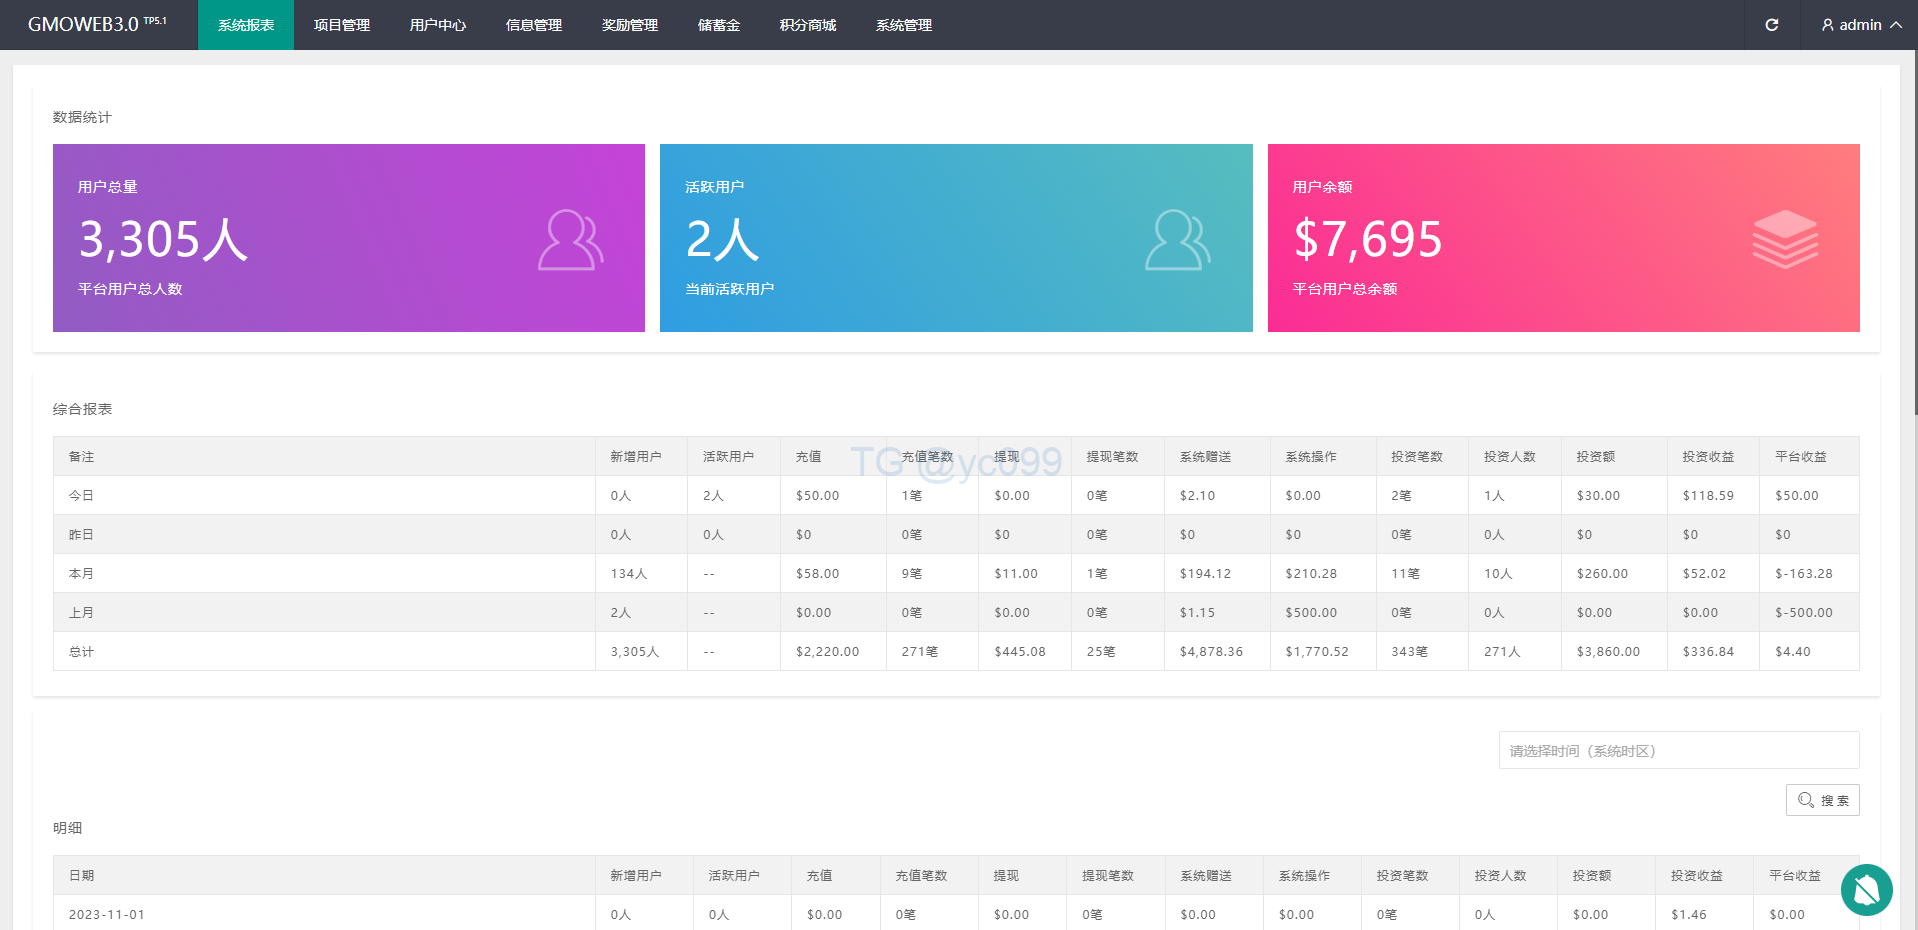The image size is (1918, 930).
Task: Click the users icon in 活跃用户 card
Action: (x=1177, y=240)
